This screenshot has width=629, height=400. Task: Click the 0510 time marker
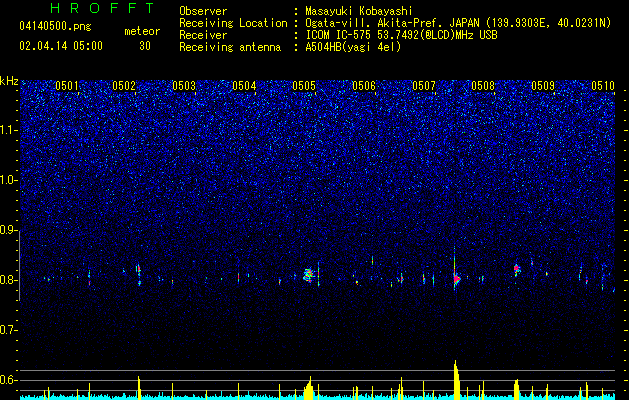[x=603, y=86]
